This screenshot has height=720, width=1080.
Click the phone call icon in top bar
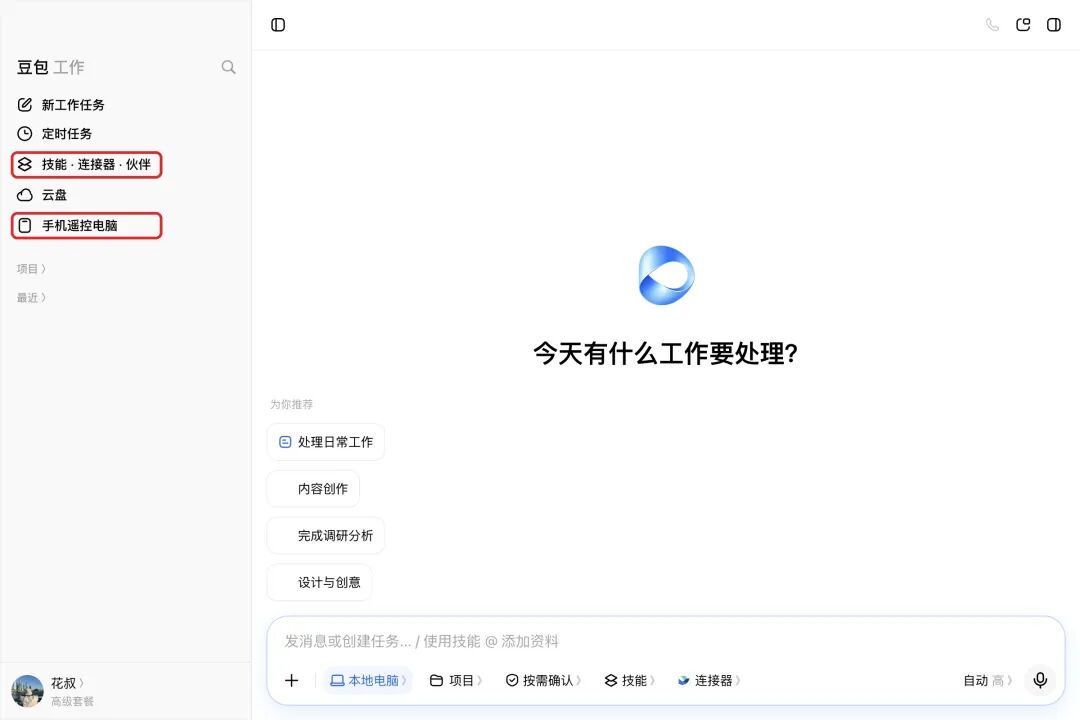click(x=992, y=25)
